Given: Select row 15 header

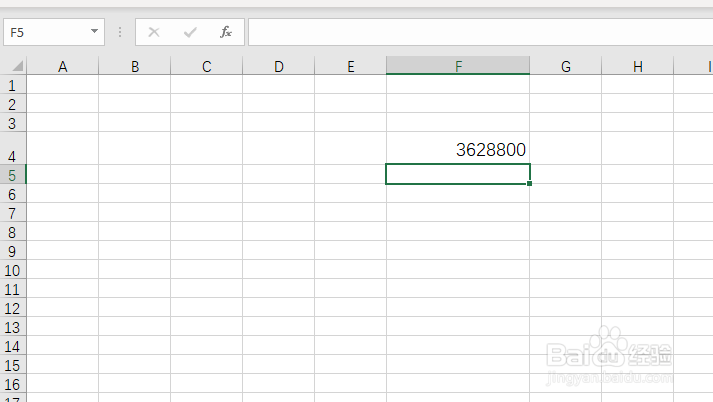Looking at the screenshot, I should click(13, 366).
